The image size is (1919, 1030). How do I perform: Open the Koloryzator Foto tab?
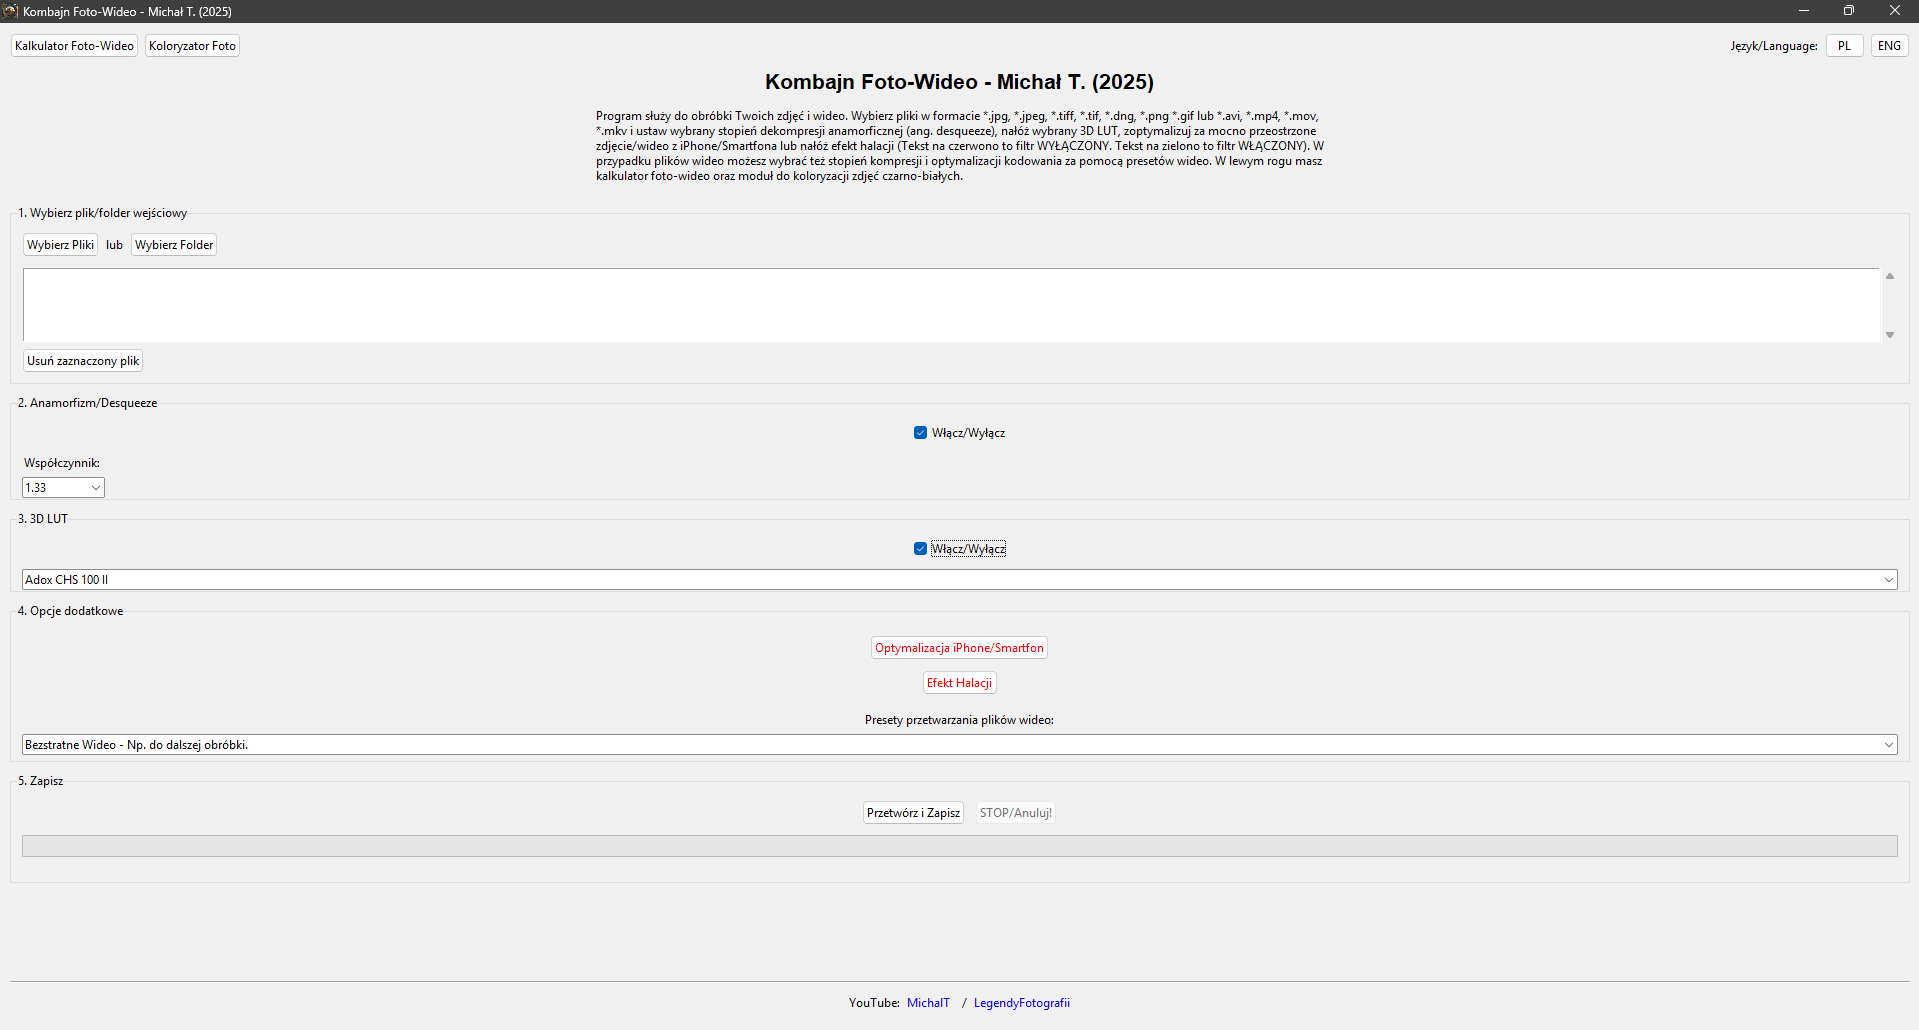click(x=192, y=45)
